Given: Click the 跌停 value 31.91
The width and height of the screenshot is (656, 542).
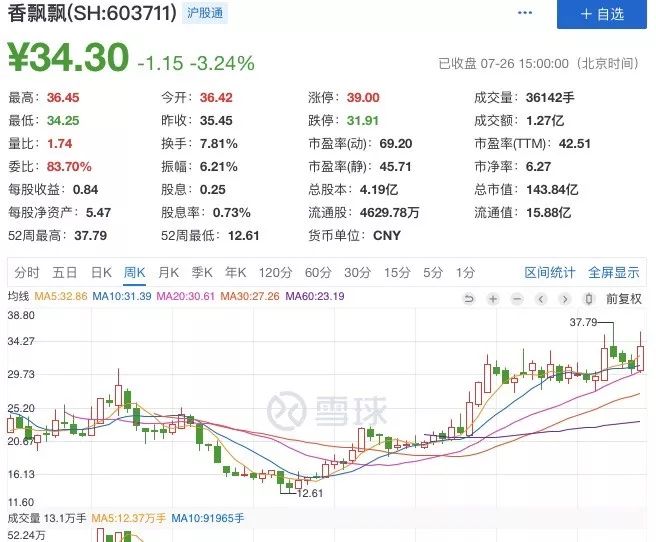Looking at the screenshot, I should (x=363, y=121).
